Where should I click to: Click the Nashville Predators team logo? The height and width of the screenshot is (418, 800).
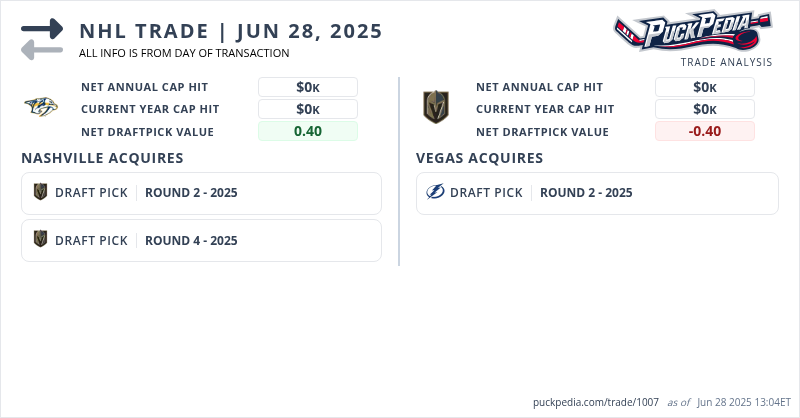42,108
